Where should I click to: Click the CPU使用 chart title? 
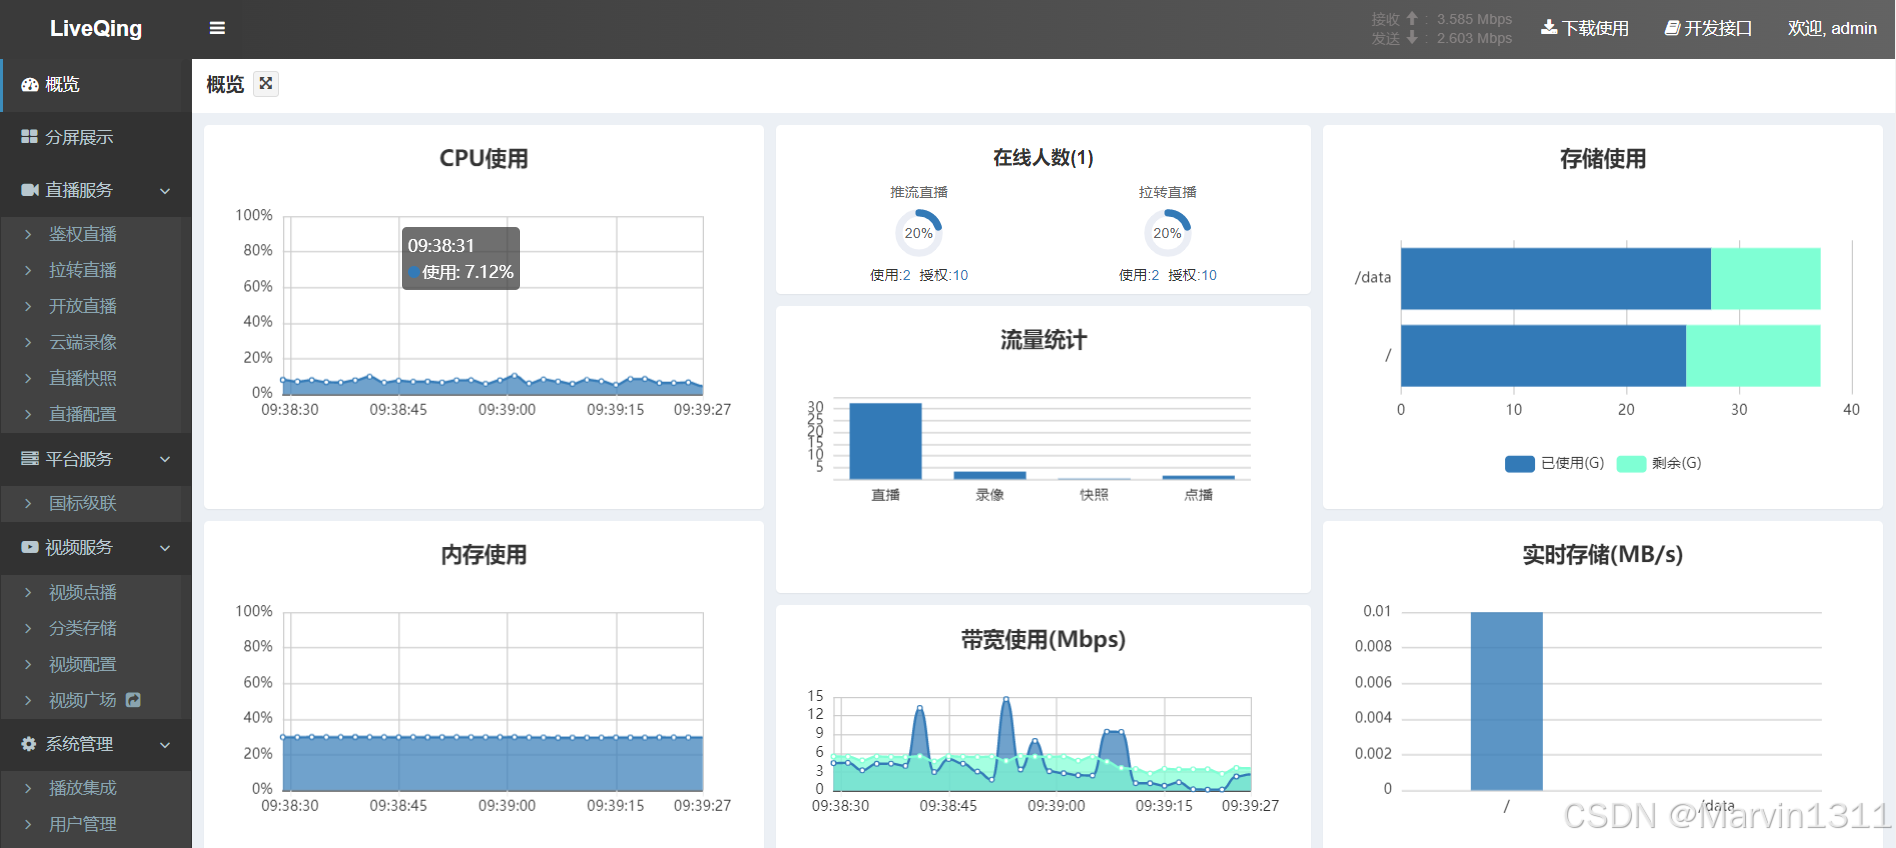(x=484, y=158)
